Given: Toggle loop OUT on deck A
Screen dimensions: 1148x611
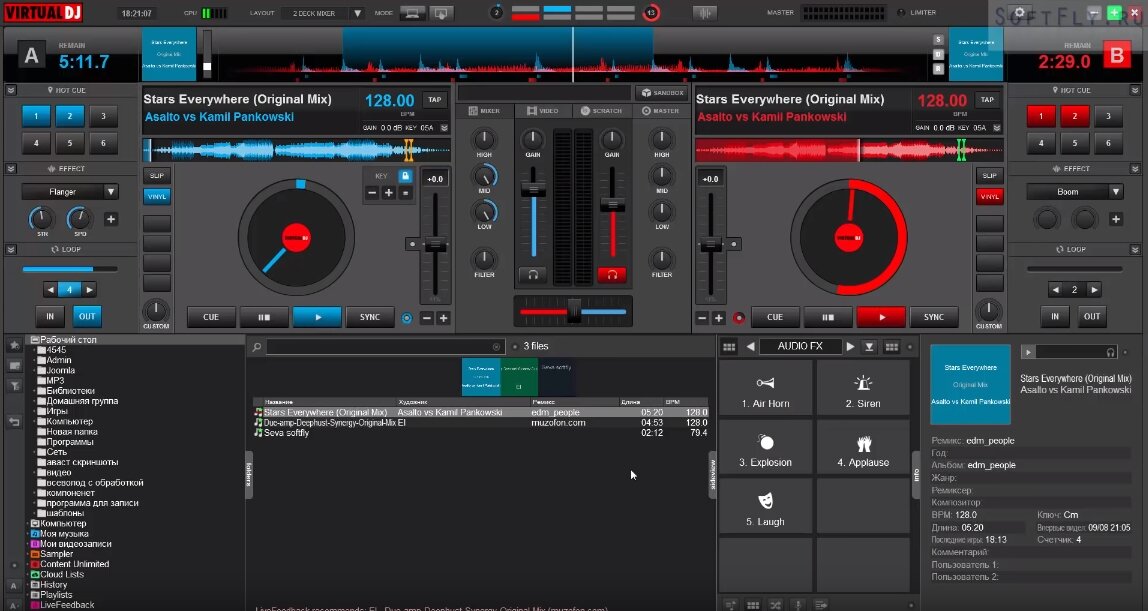Looking at the screenshot, I should coord(86,317).
